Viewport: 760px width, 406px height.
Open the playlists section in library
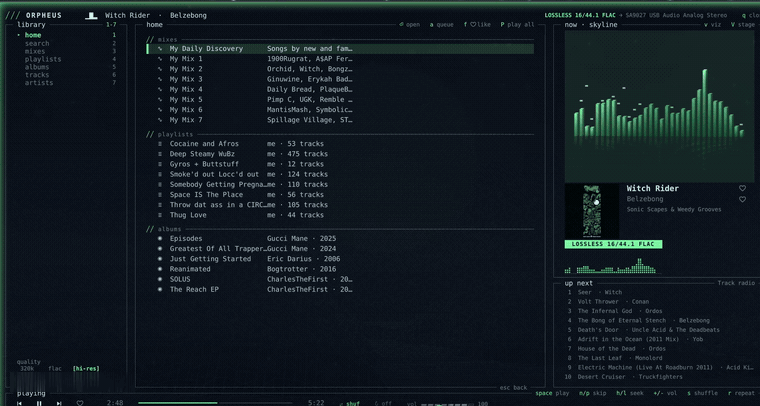(43, 59)
